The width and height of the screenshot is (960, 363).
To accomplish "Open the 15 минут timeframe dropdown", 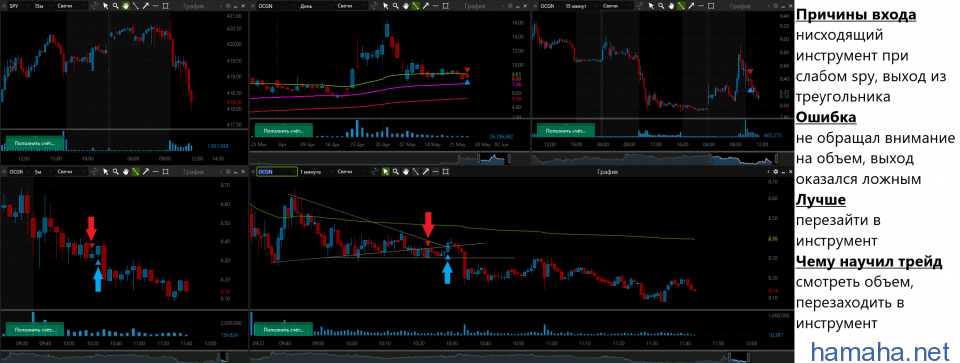I will pyautogui.click(x=581, y=6).
